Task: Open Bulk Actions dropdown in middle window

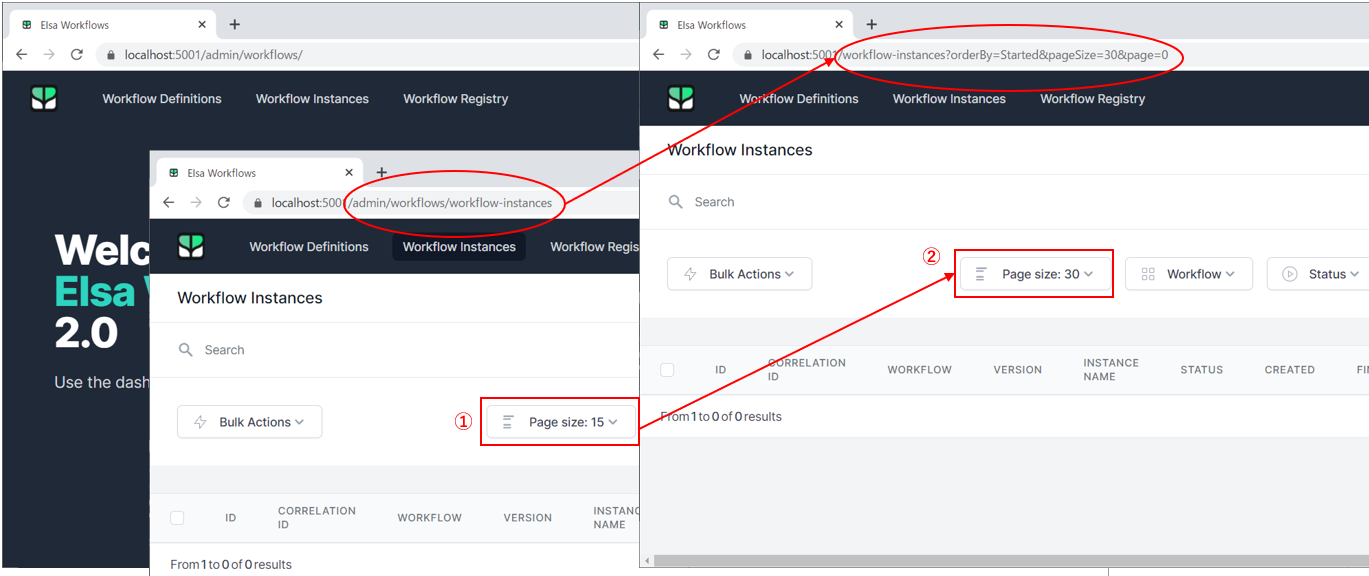Action: click(x=250, y=422)
